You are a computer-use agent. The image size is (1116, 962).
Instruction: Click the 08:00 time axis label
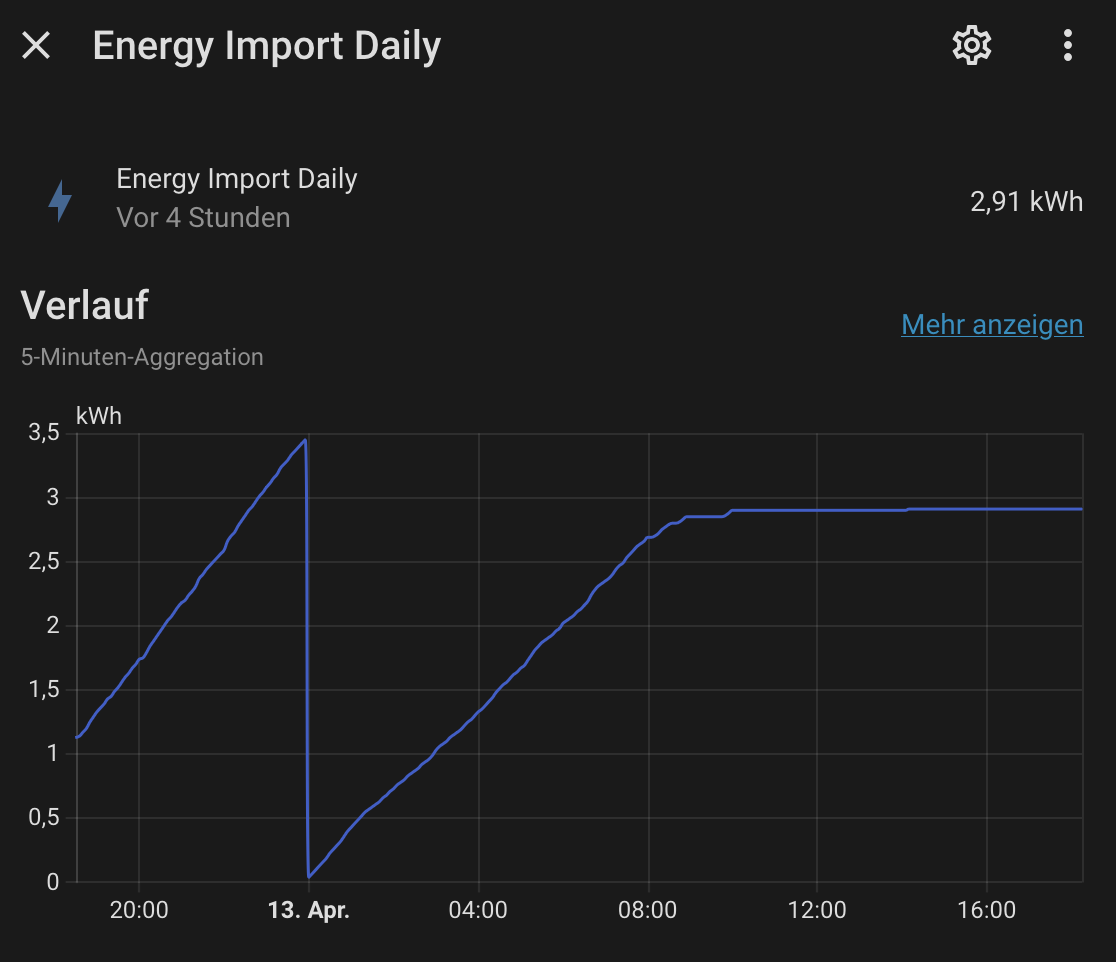[x=648, y=911]
